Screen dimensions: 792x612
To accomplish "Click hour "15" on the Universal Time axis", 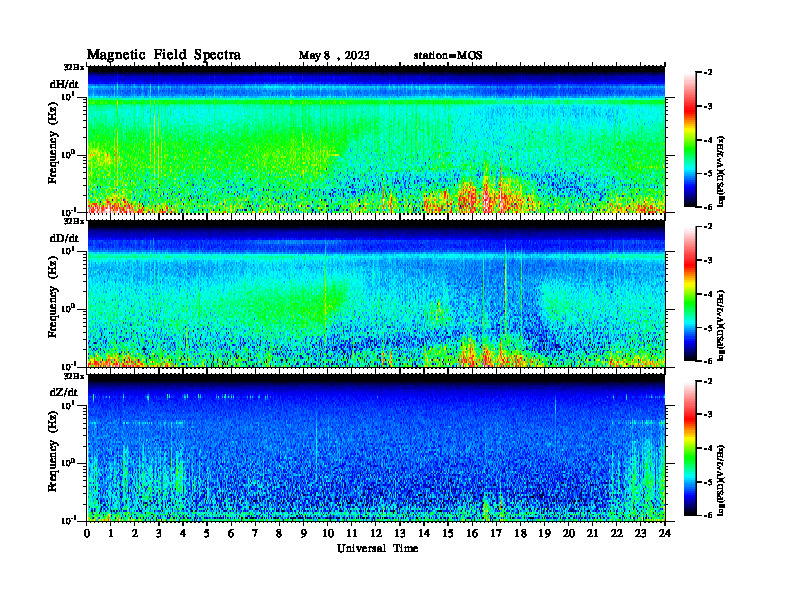I will (x=448, y=533).
